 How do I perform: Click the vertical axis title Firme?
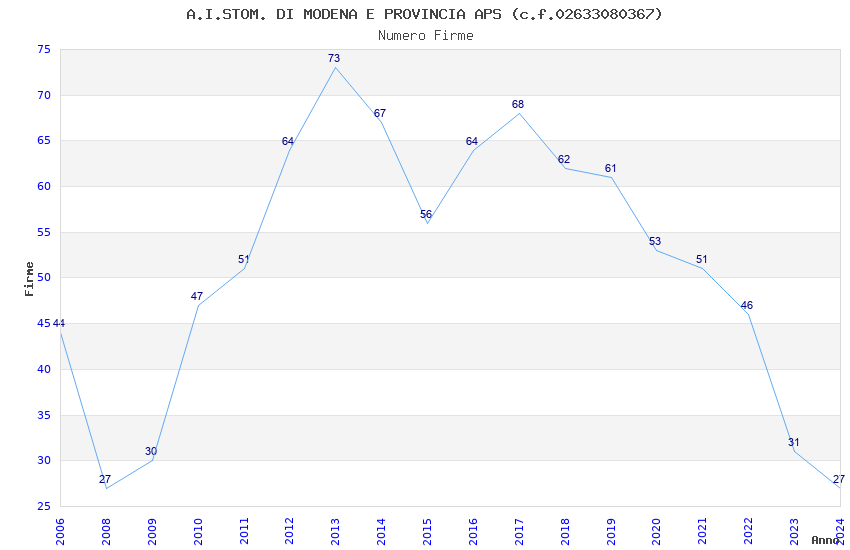click(x=29, y=279)
